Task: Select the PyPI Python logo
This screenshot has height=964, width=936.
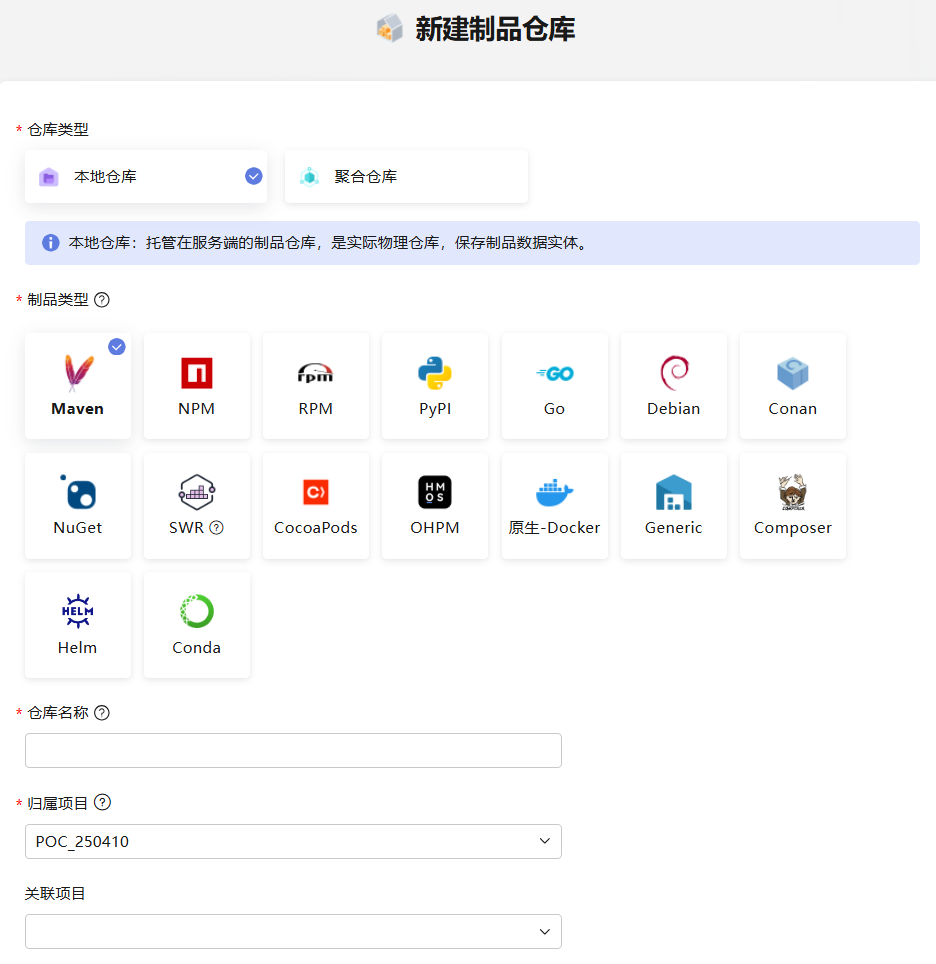Action: 435,373
